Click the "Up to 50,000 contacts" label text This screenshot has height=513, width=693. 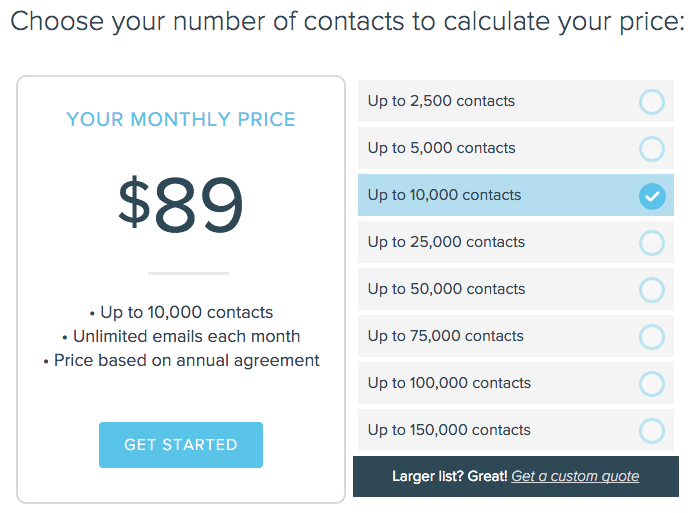446,289
